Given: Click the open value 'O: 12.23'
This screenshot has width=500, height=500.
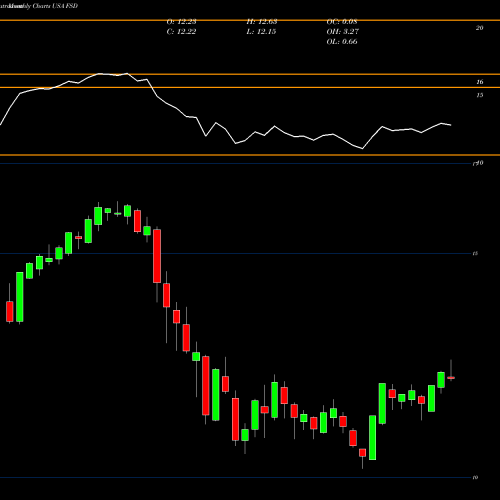Looking at the screenshot, I should pyautogui.click(x=181, y=22).
